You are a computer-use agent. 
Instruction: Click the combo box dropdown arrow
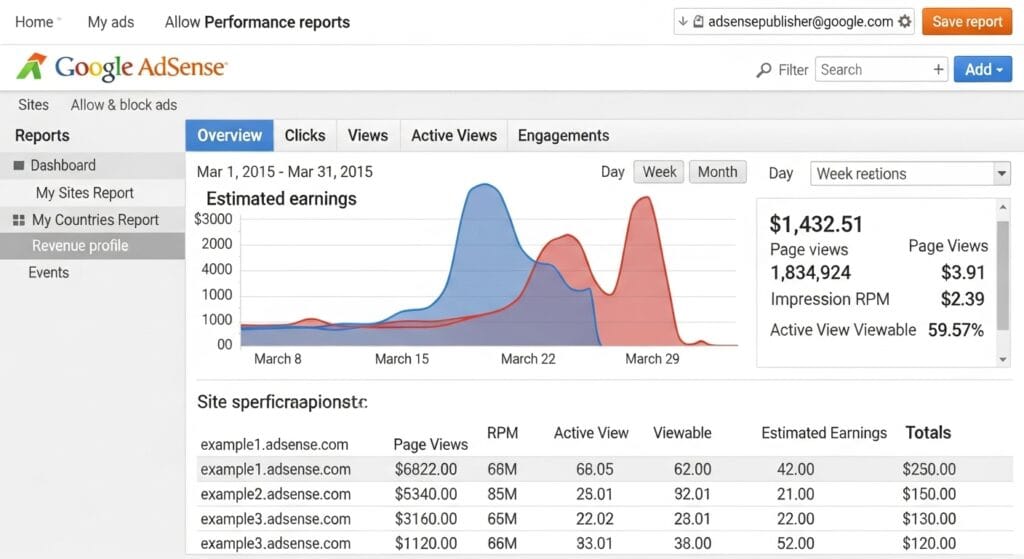click(x=1002, y=174)
